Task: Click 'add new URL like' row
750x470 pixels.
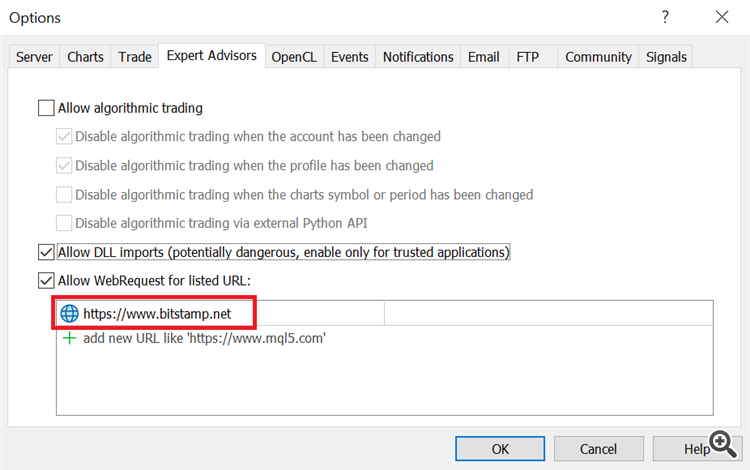Action: [385, 339]
